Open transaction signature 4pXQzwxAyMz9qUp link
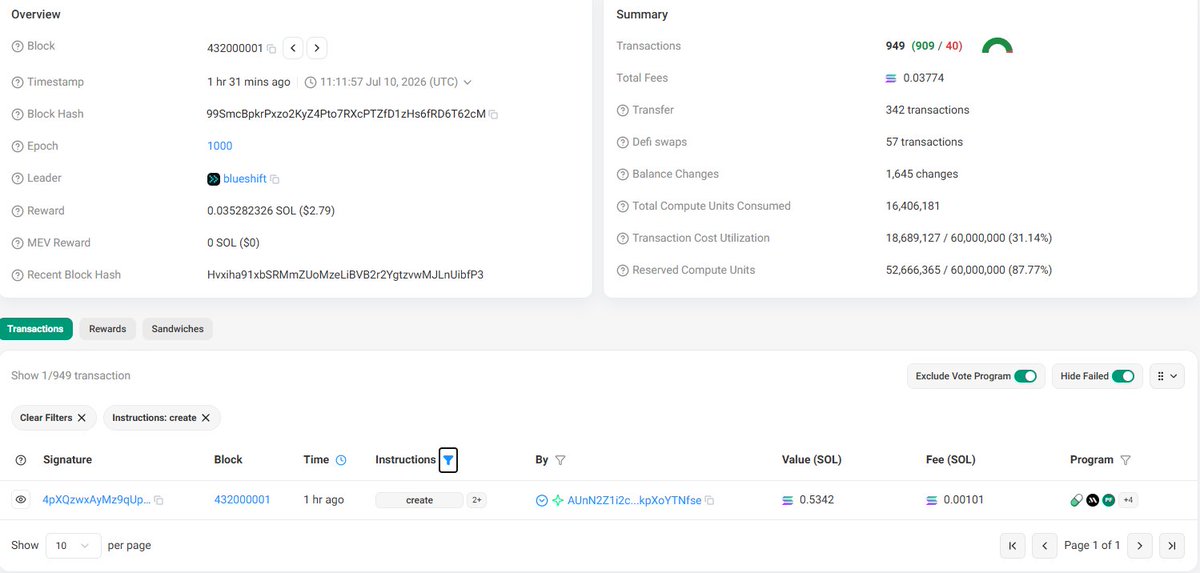1200x573 pixels. [96, 500]
